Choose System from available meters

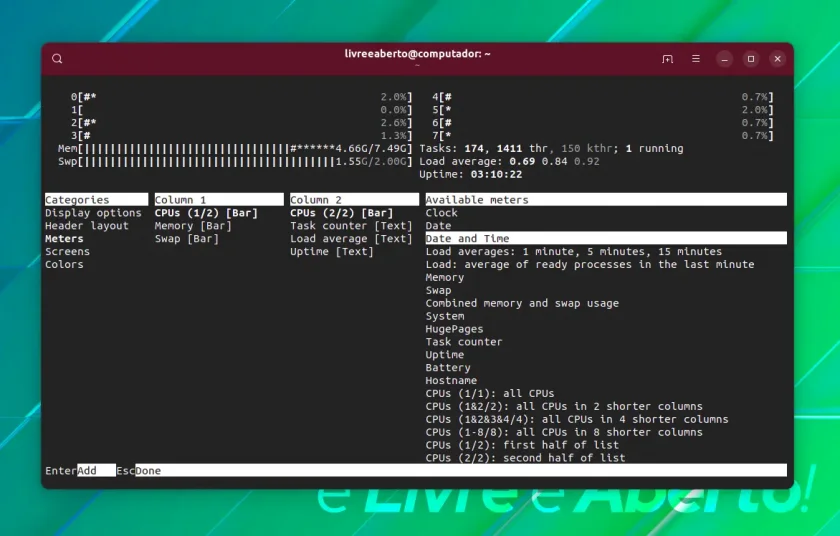[x=445, y=316]
